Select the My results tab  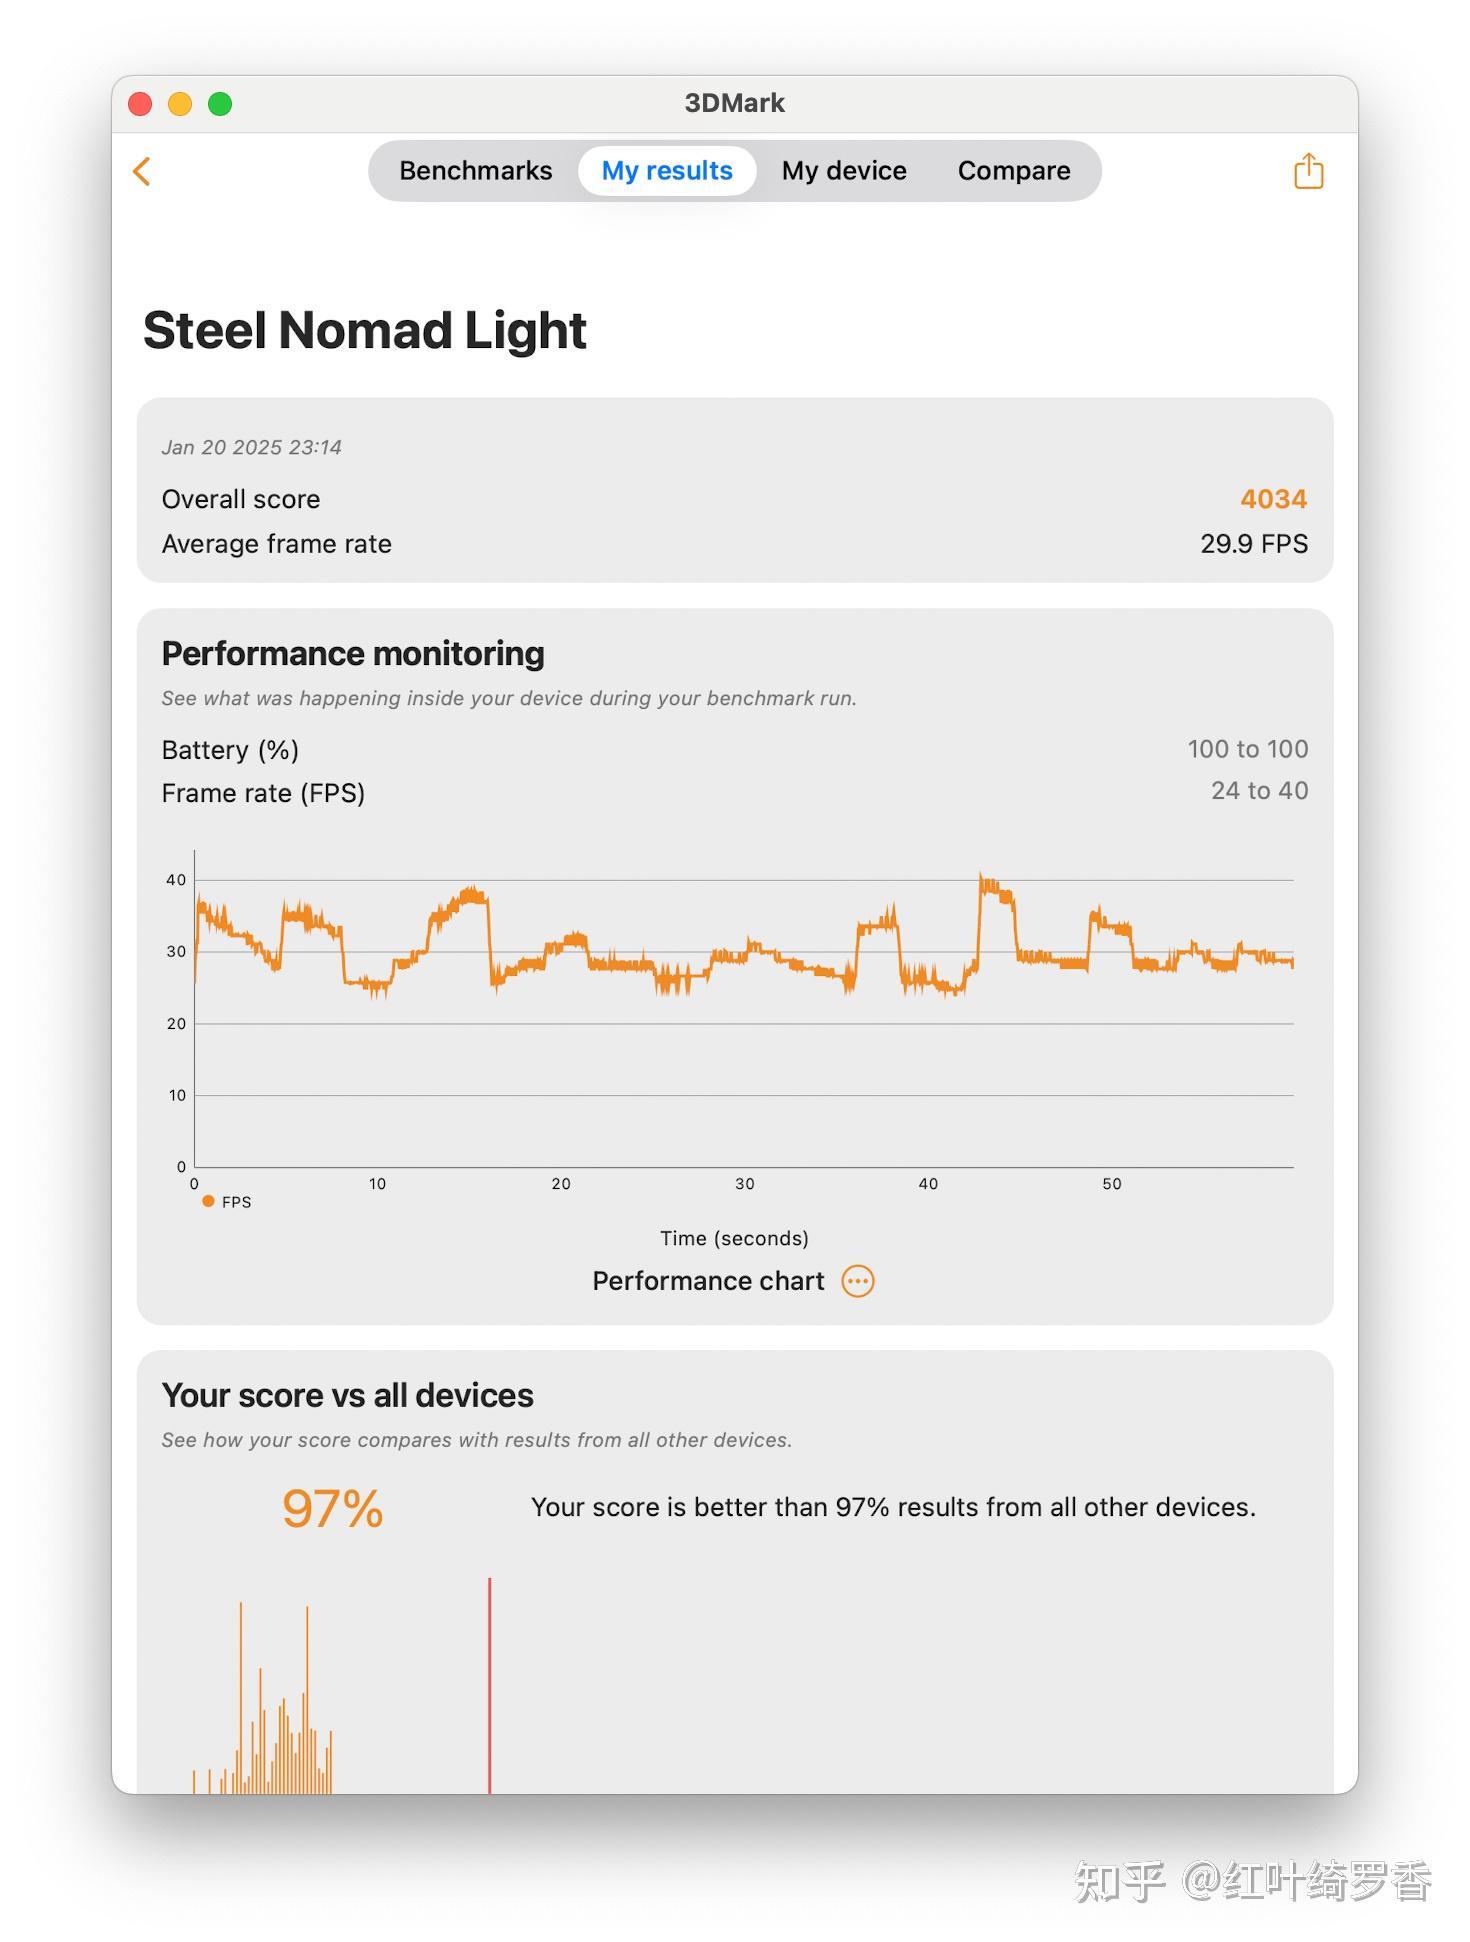(x=667, y=171)
